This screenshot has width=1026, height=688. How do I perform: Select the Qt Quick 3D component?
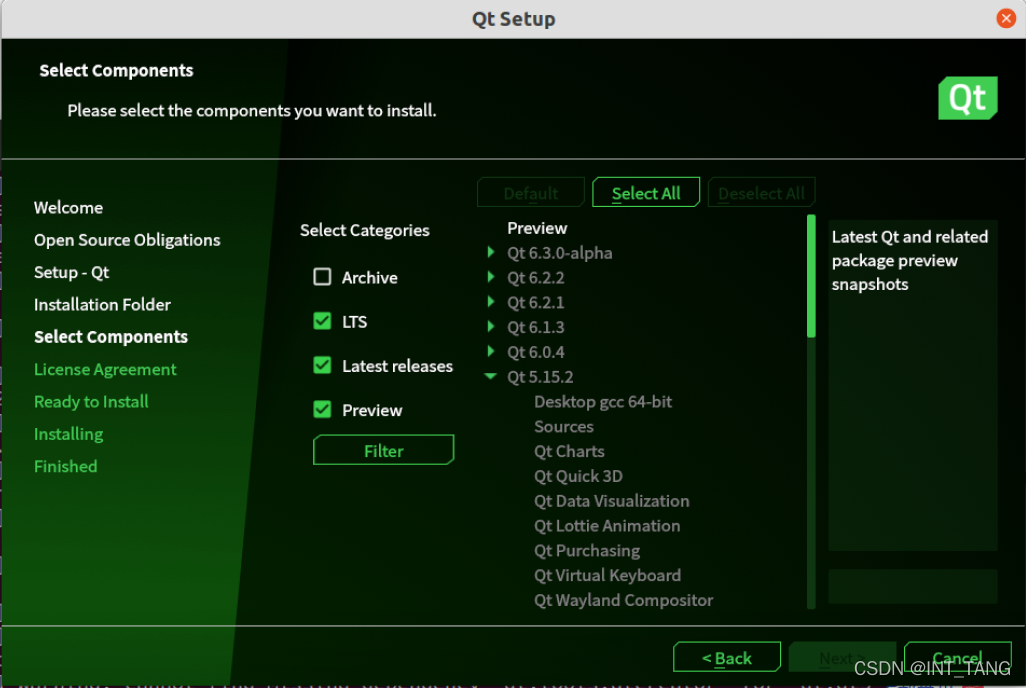point(578,476)
